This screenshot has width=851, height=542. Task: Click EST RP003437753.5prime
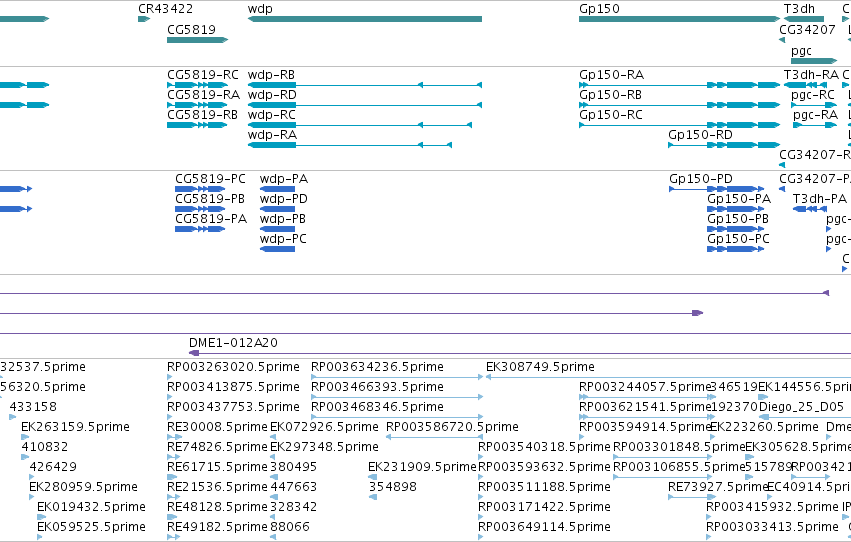click(233, 407)
